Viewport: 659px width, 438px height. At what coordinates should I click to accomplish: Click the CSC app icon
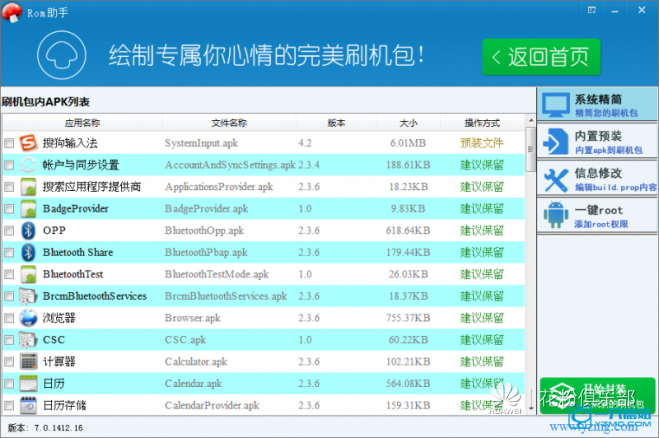(x=29, y=340)
